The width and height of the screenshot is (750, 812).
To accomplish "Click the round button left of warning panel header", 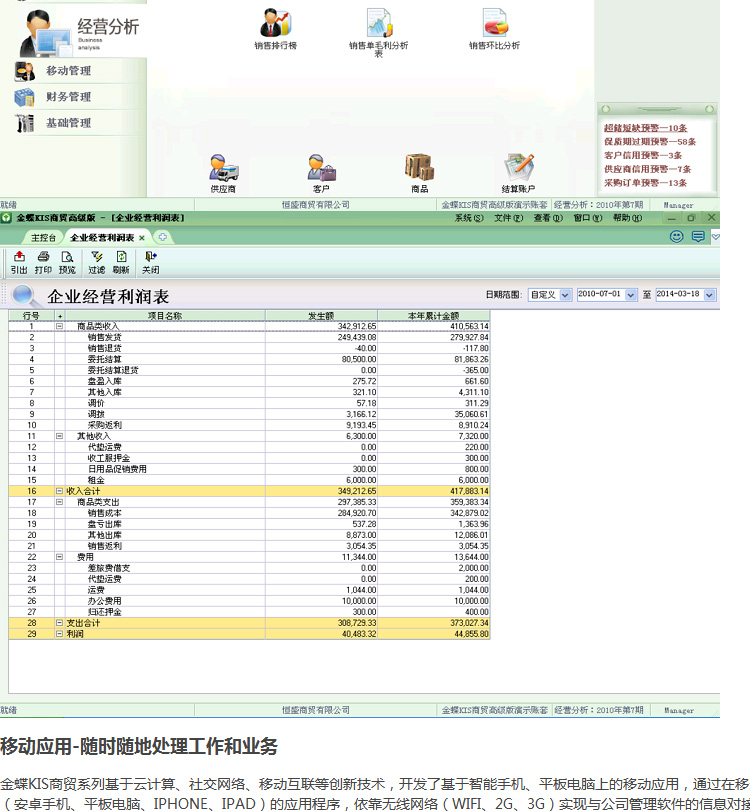I will (605, 109).
